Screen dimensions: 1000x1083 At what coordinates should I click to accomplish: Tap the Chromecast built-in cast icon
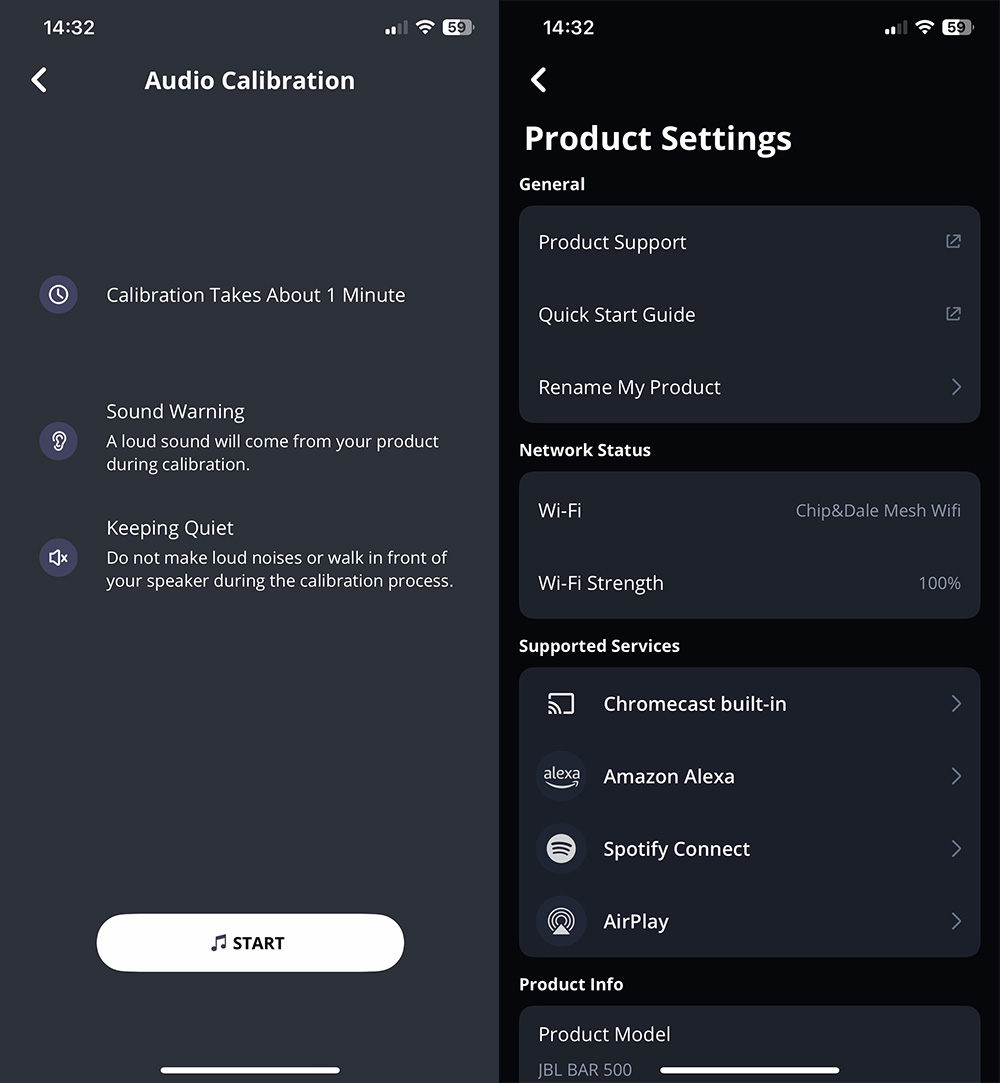[561, 704]
